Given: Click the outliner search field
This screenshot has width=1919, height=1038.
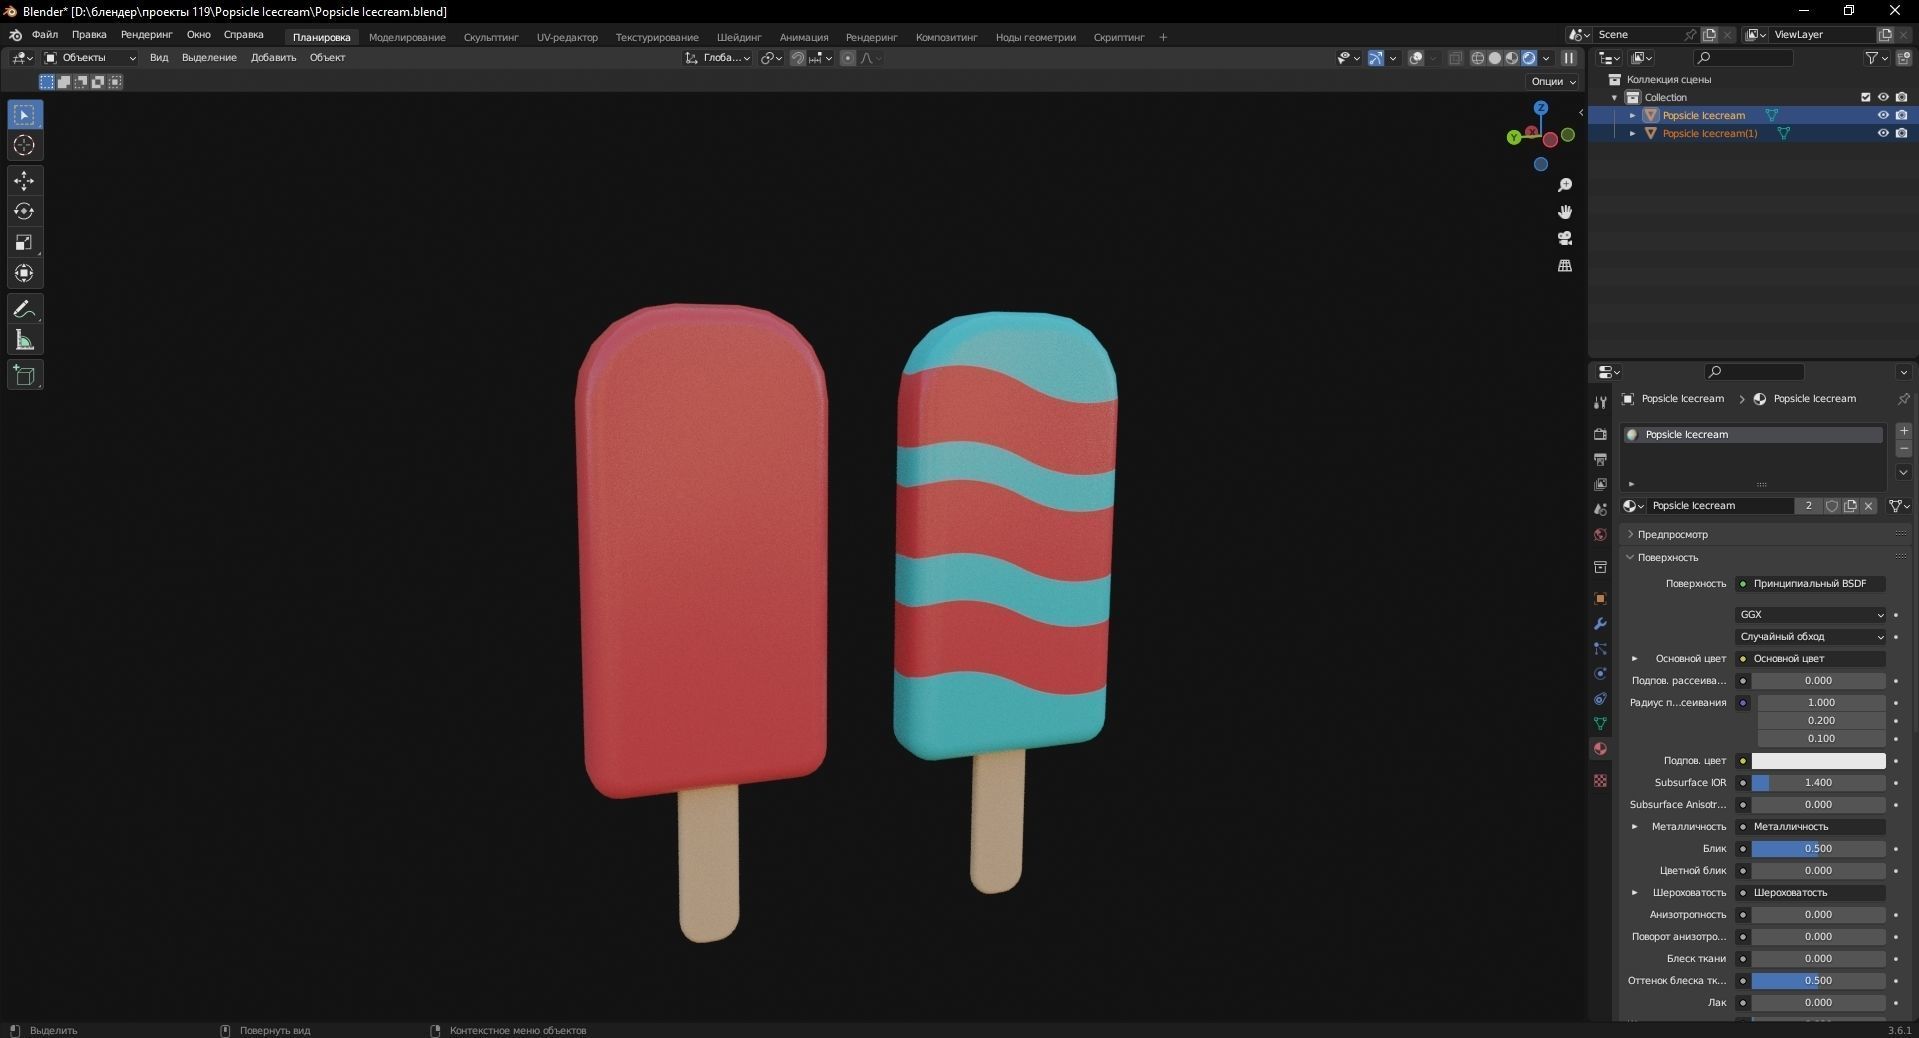Looking at the screenshot, I should click(x=1744, y=58).
